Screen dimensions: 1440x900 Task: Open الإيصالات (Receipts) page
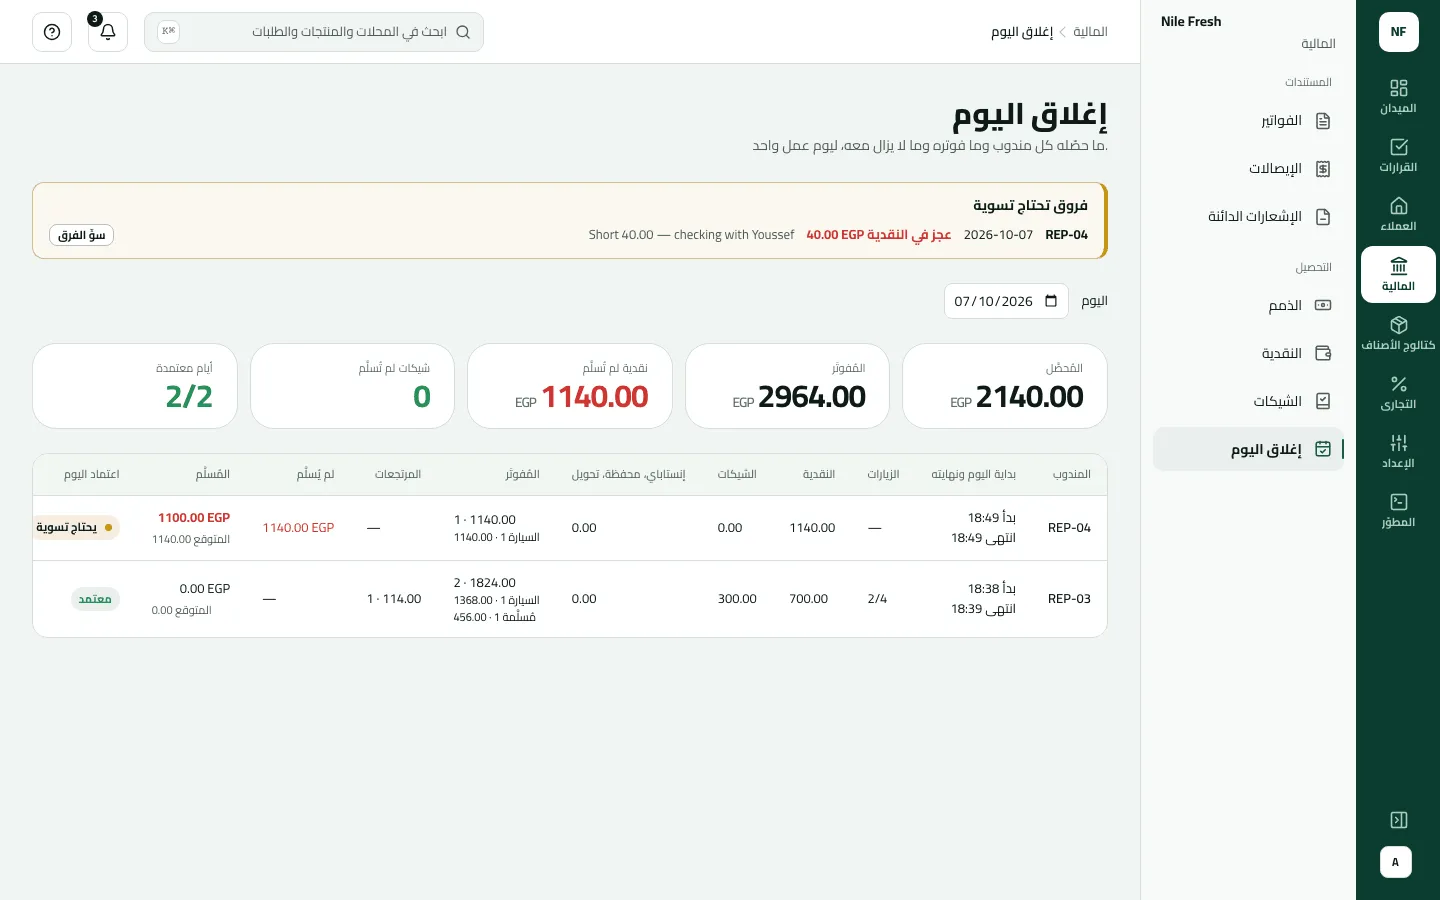[1248, 169]
